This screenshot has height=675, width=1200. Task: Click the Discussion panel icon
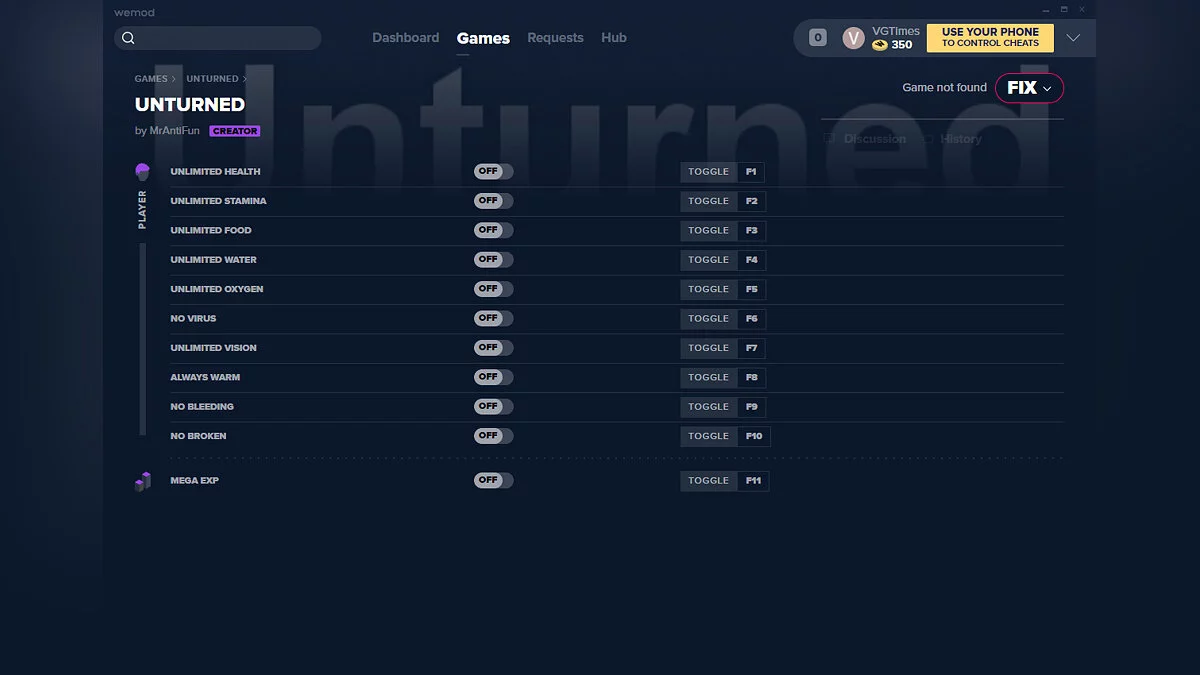coord(829,139)
